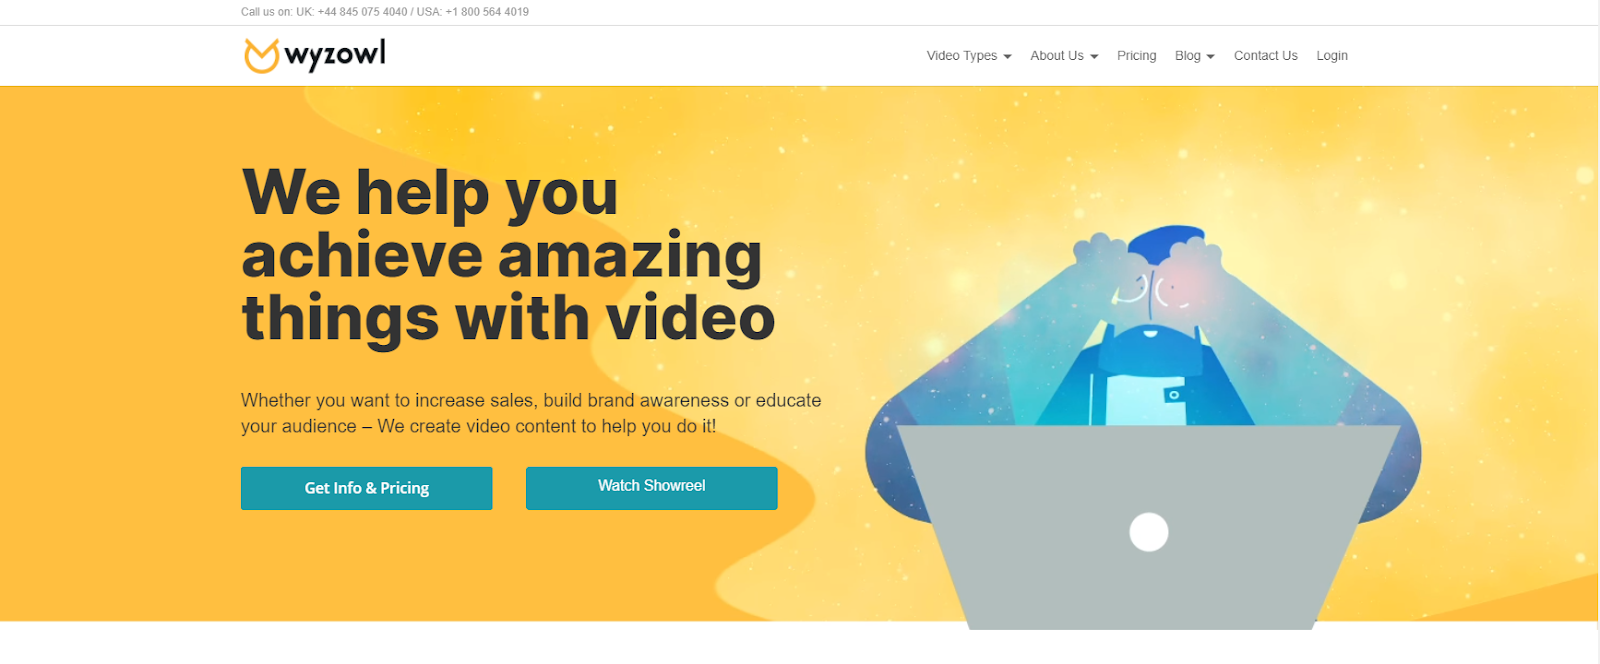Click the grey laptop graphic

[1147, 527]
